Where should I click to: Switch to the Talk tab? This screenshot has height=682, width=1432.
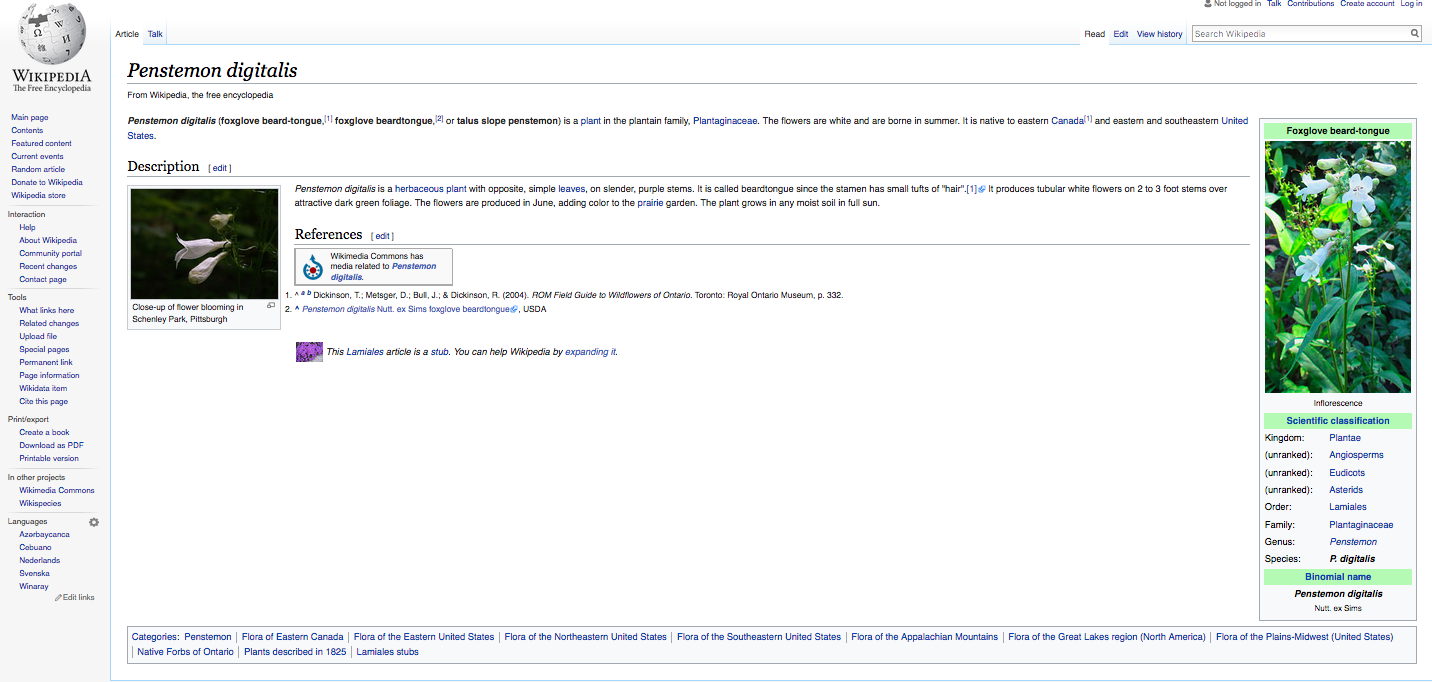pos(155,34)
